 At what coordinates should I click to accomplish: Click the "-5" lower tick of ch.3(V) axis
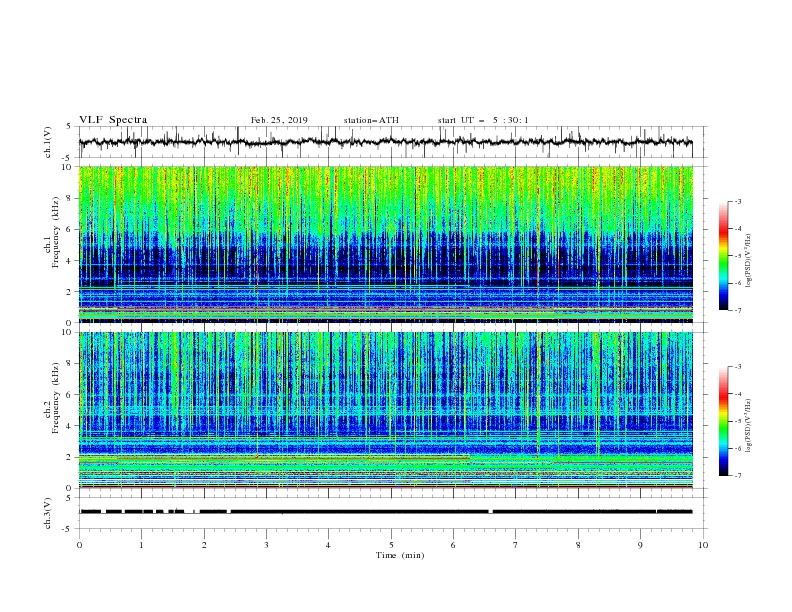[x=68, y=529]
